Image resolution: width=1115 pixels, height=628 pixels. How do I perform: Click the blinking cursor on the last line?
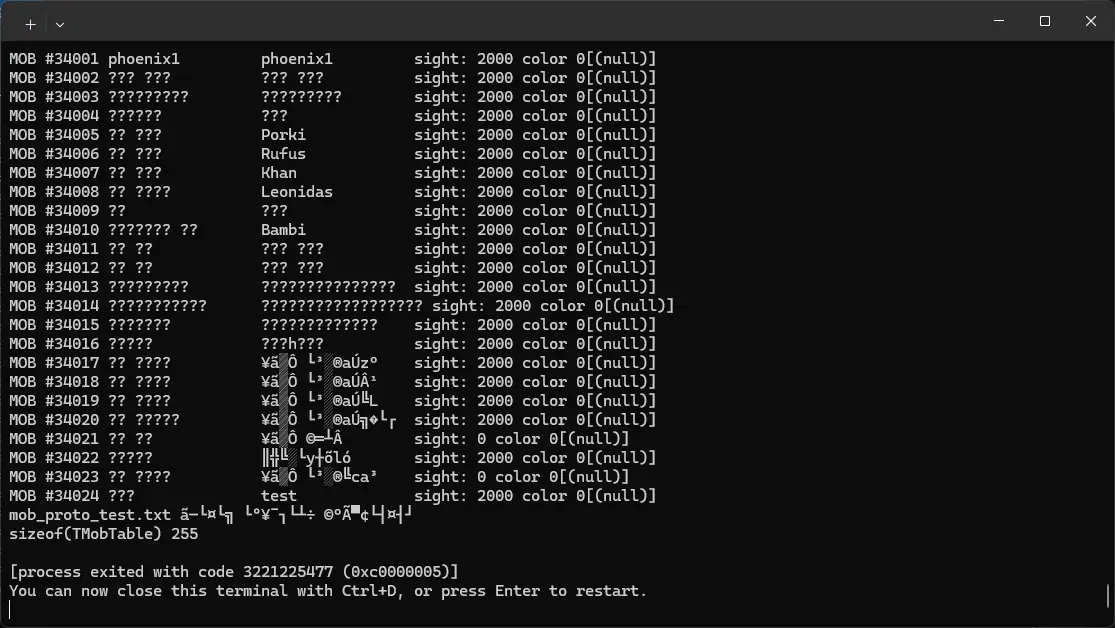coord(11,610)
